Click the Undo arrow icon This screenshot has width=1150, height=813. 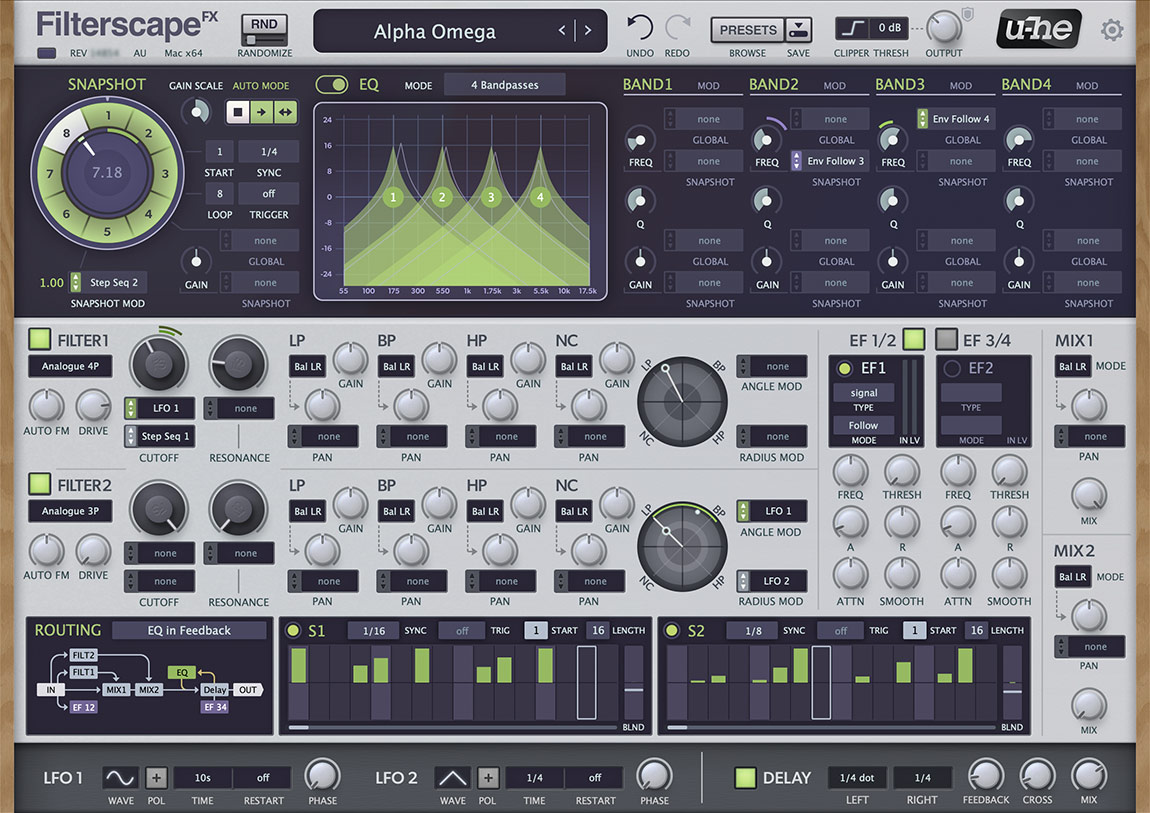tap(641, 28)
